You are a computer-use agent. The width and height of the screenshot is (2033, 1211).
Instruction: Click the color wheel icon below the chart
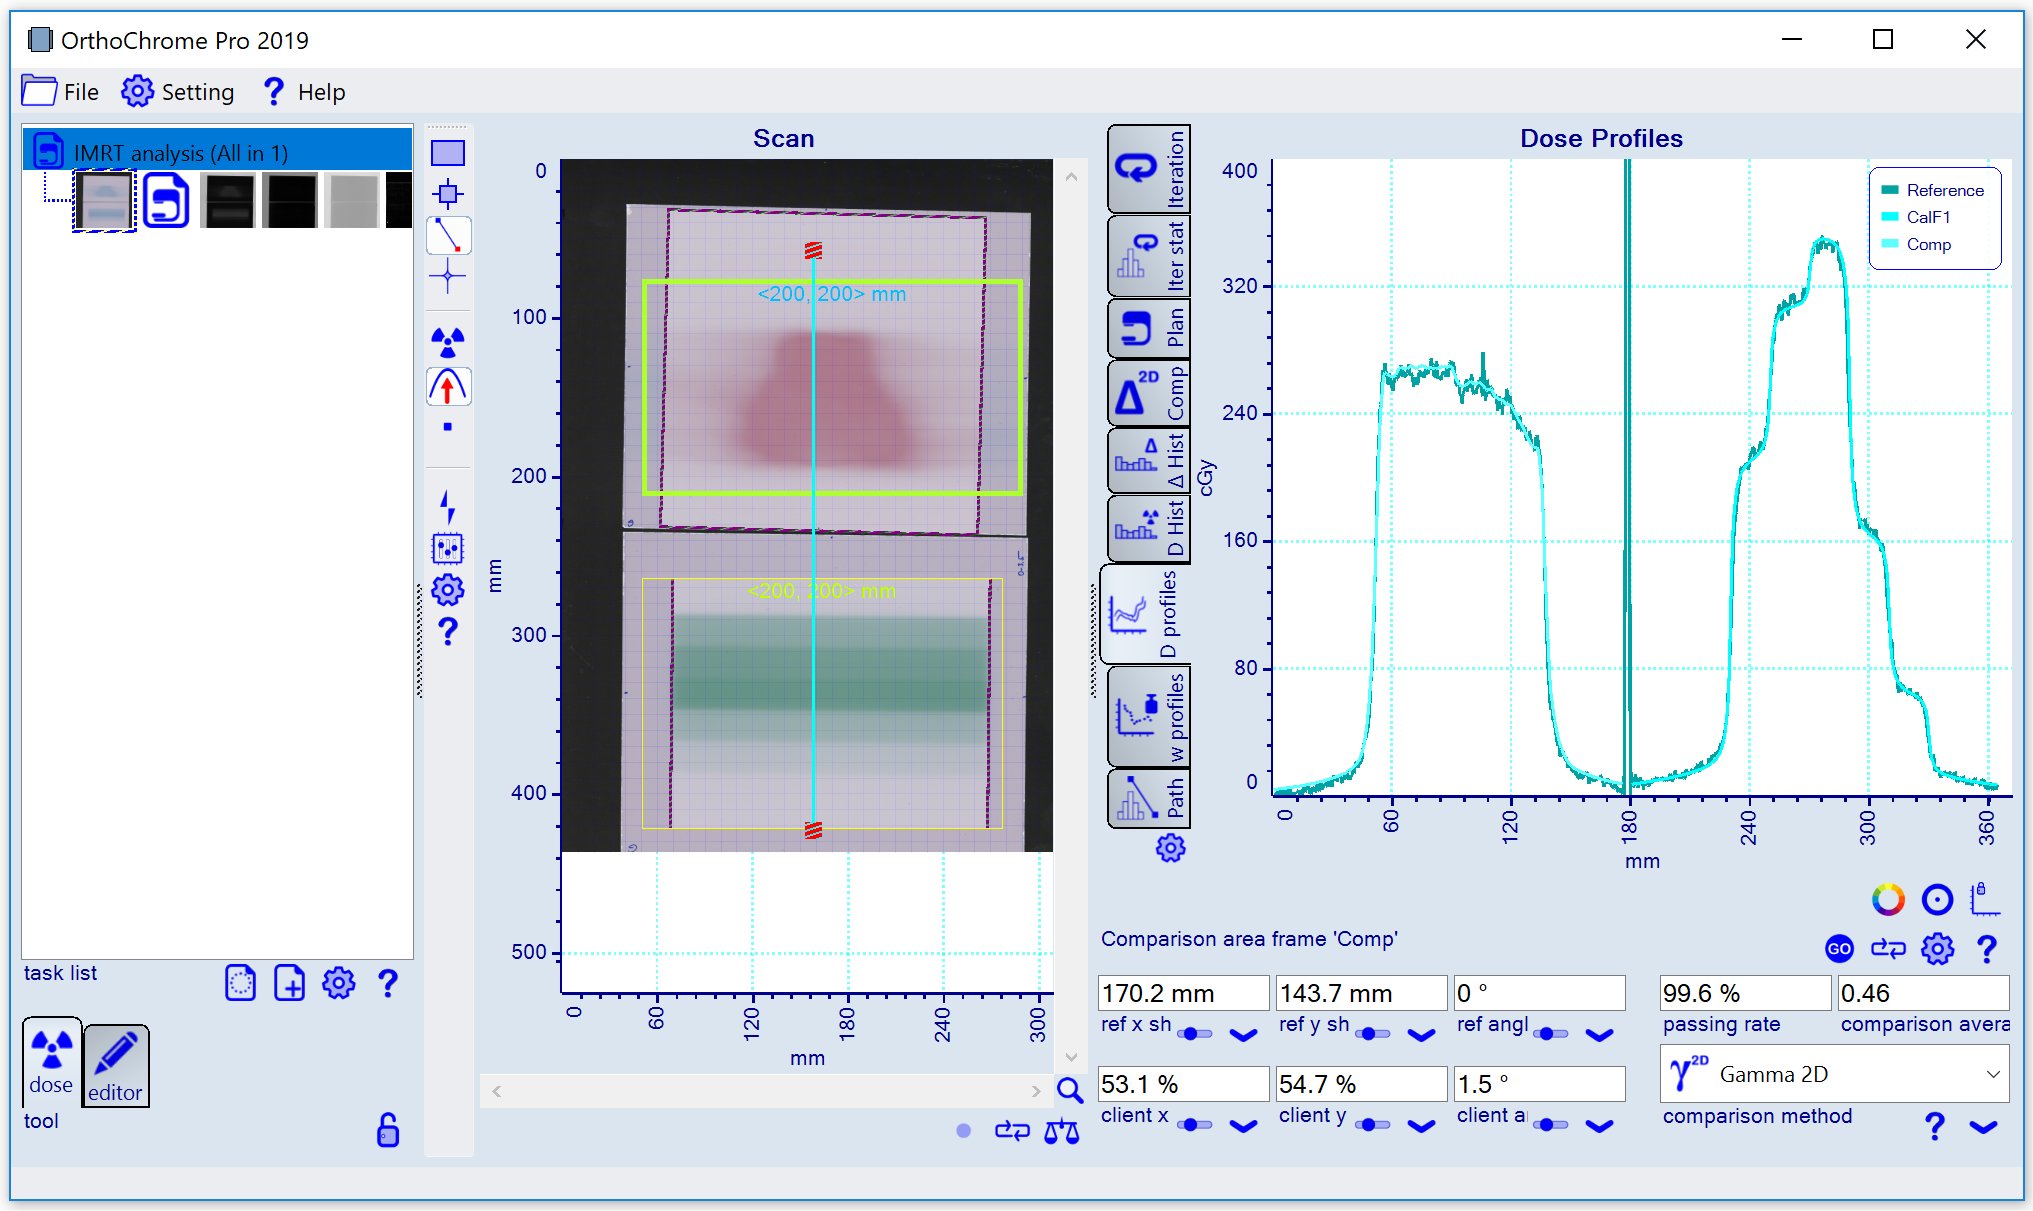[1888, 900]
